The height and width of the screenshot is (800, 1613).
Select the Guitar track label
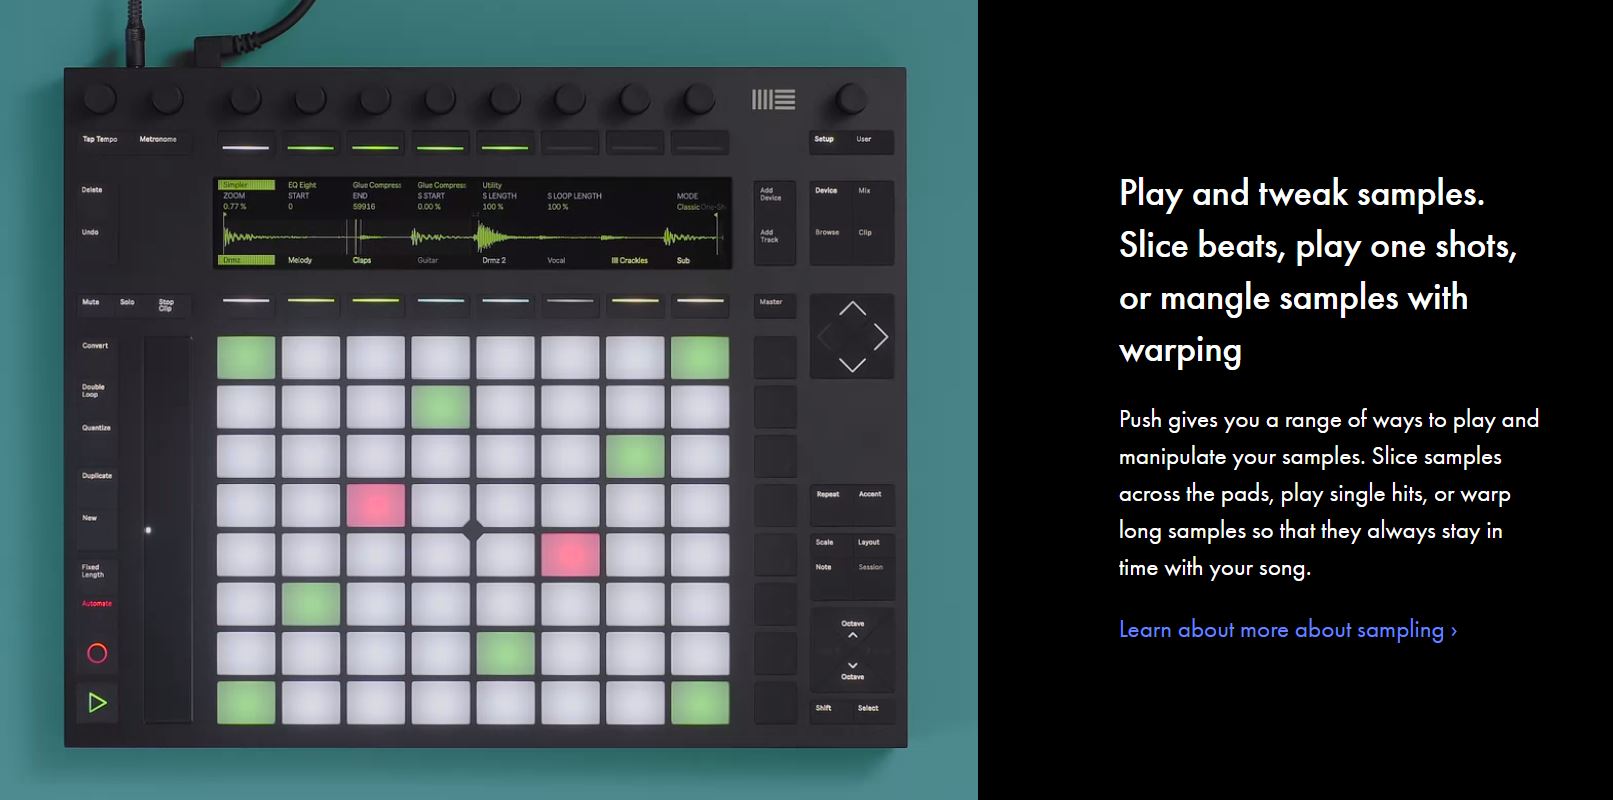(x=428, y=260)
